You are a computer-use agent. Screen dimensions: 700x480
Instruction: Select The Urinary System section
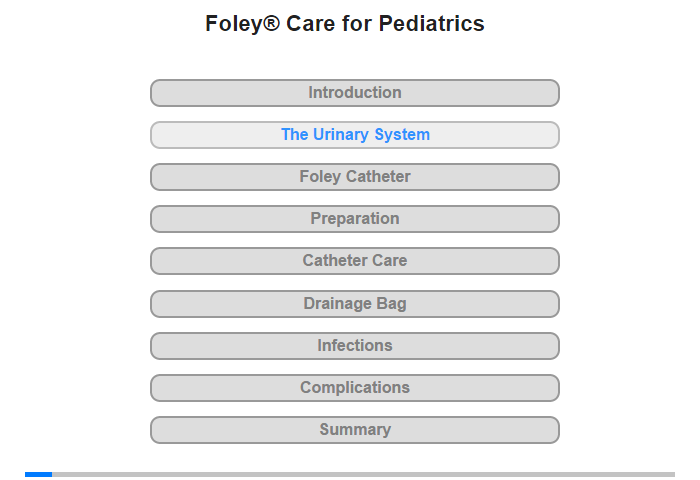tap(354, 135)
